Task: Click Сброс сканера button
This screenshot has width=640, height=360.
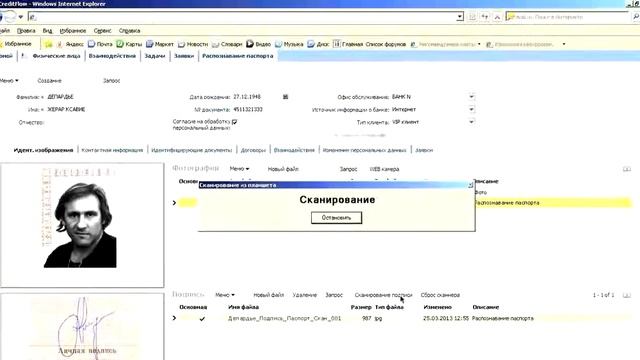Action: point(440,295)
